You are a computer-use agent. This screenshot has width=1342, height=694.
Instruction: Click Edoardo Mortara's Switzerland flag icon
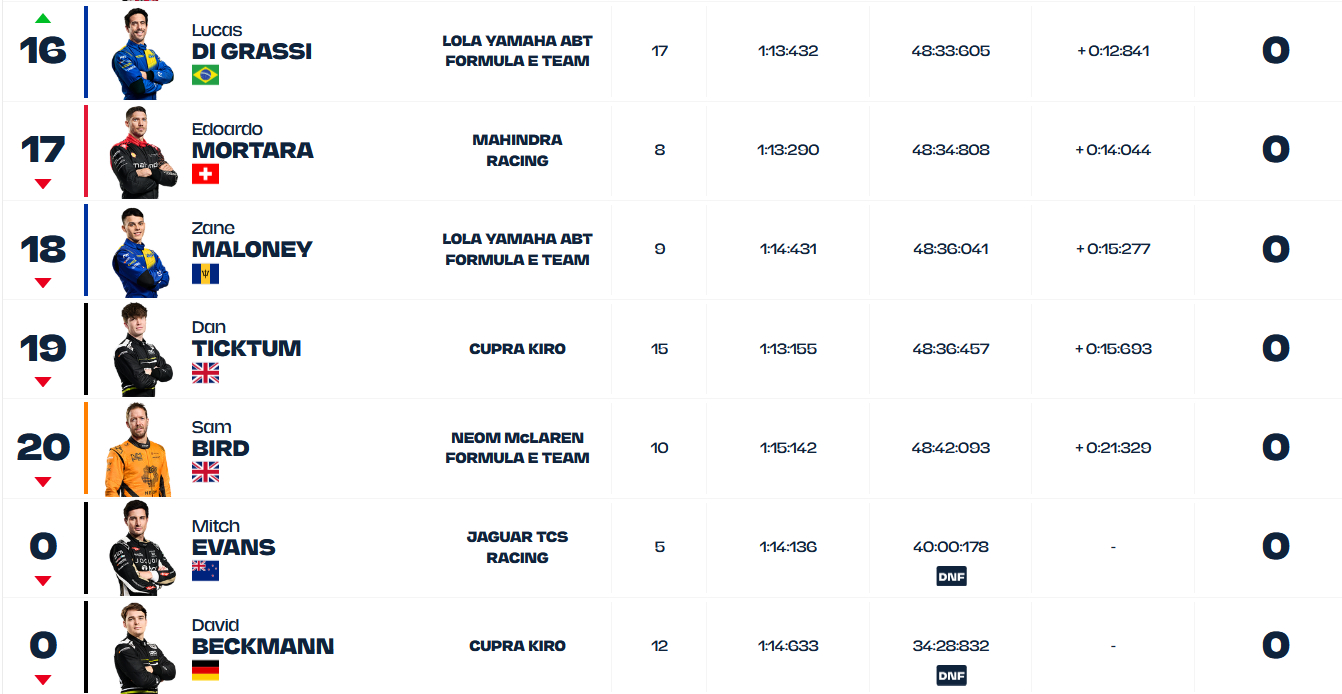click(205, 174)
